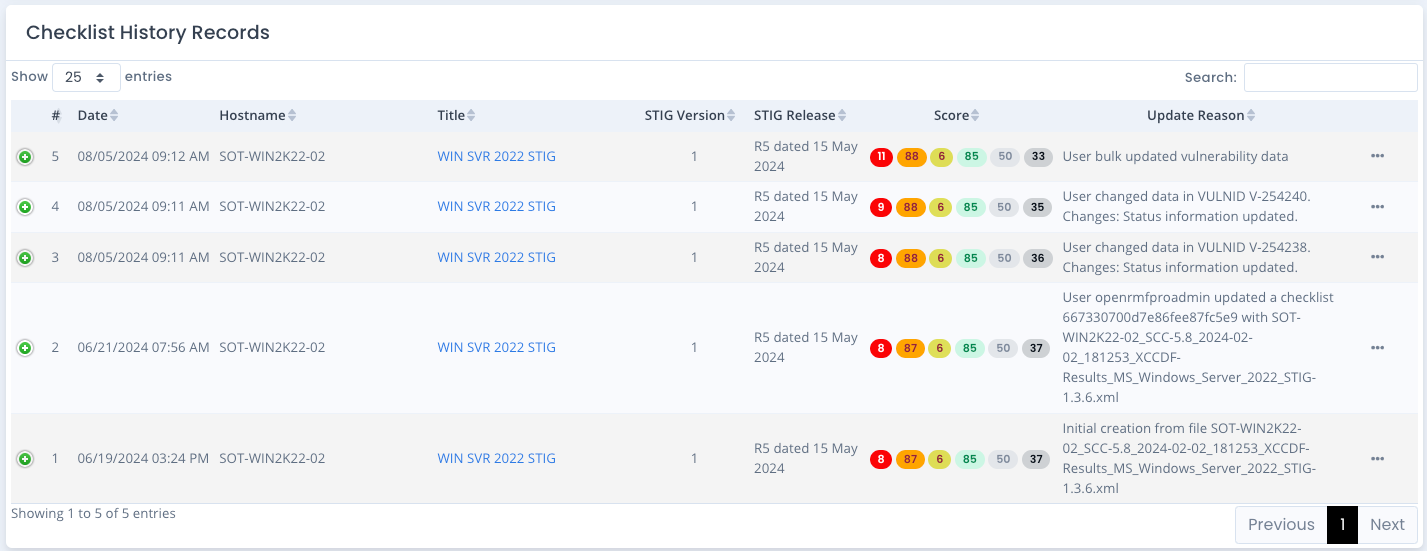The height and width of the screenshot is (551, 1427).
Task: Sort by the Hostname column
Action: 258,115
